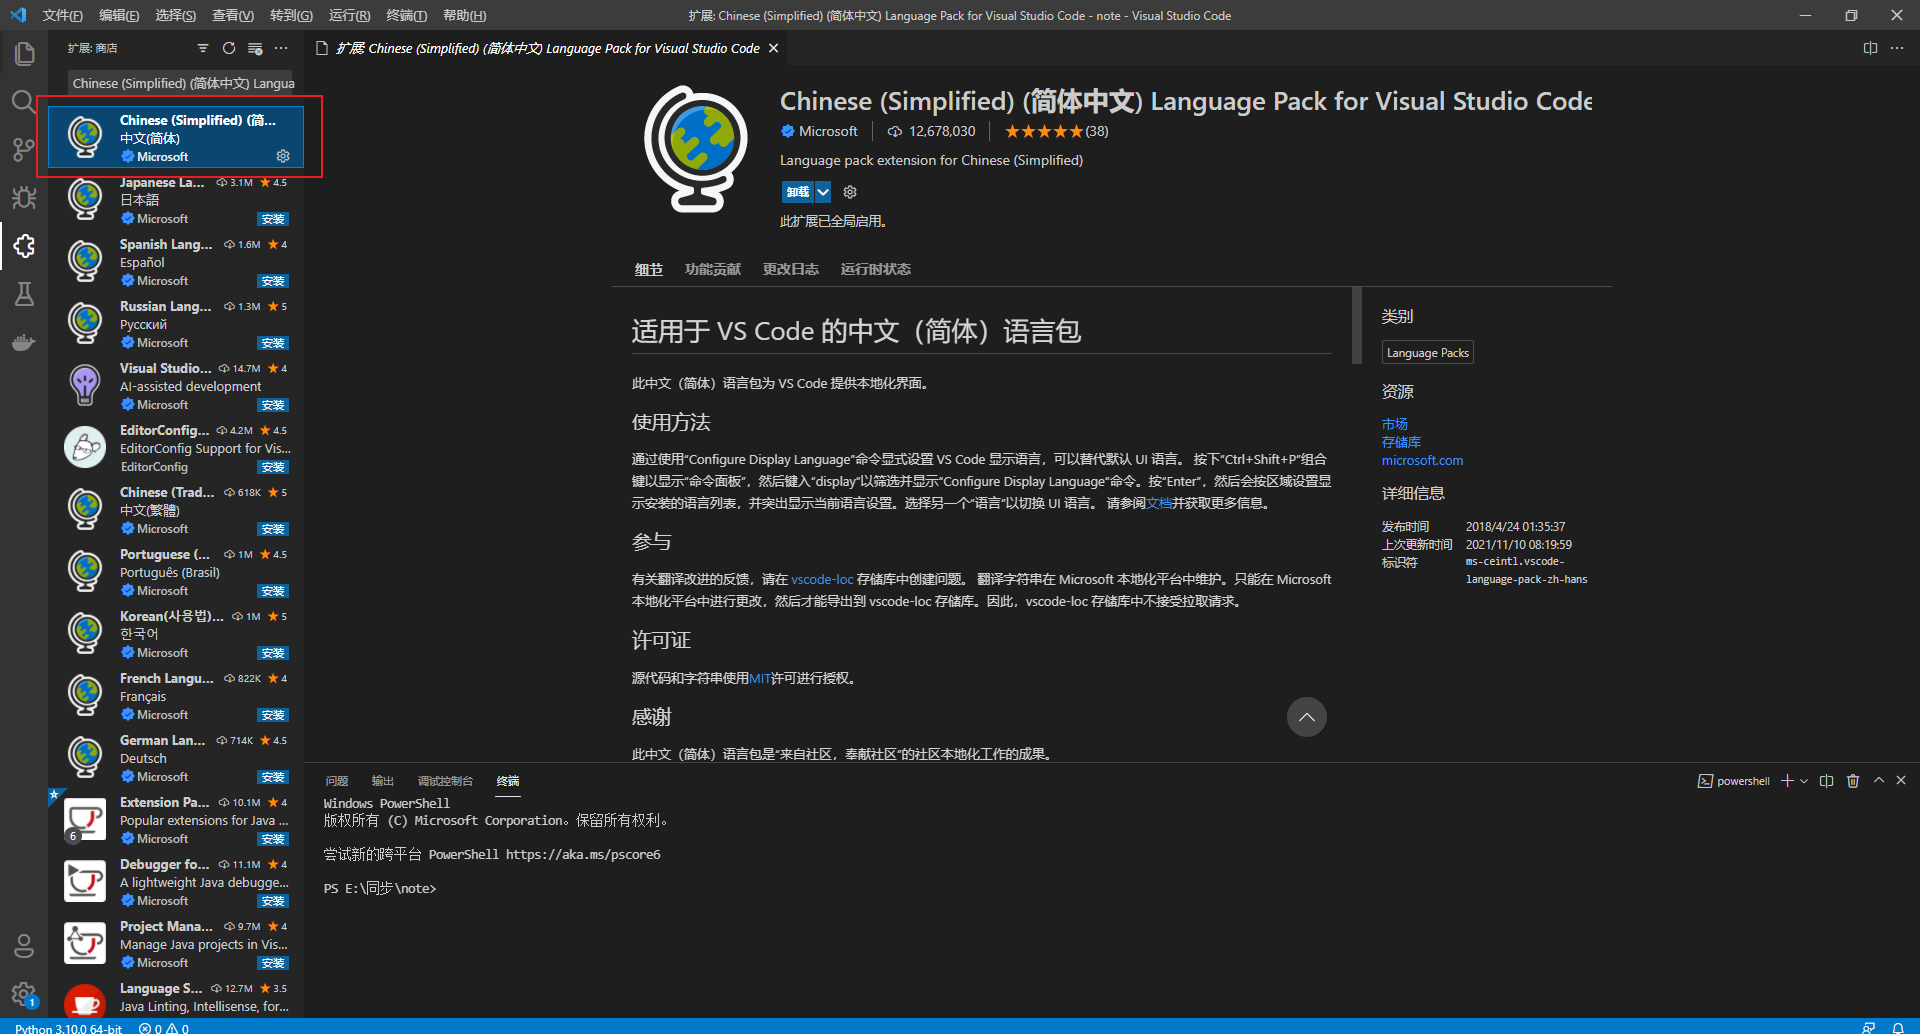Split the terminal panel

pyautogui.click(x=1826, y=781)
